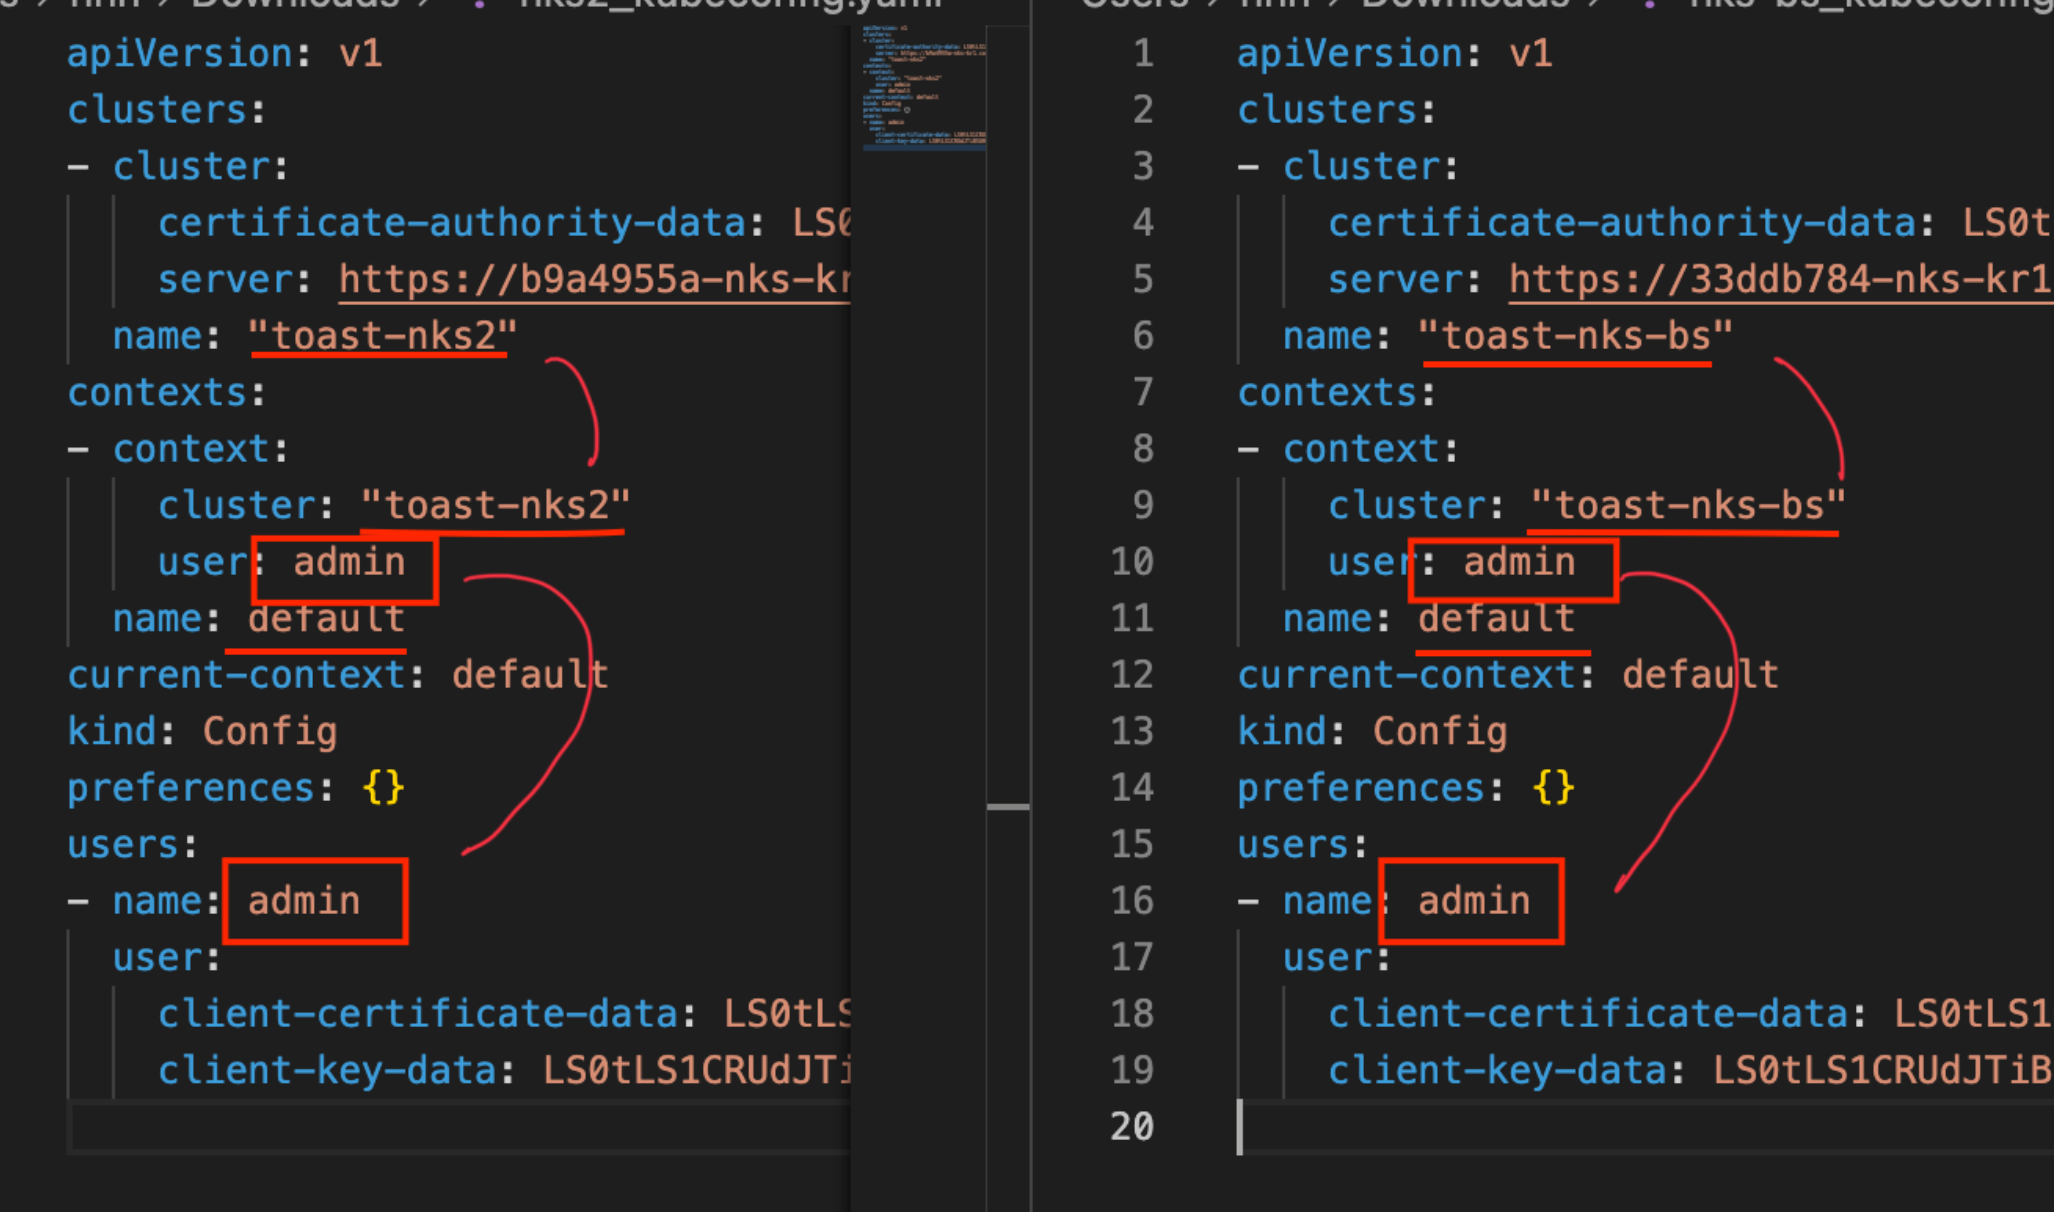The image size is (2054, 1212).
Task: Click the YAML file icon in right breadcrumb
Action: coord(1650,5)
